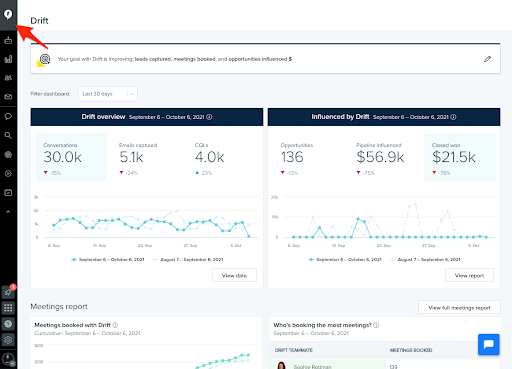This screenshot has width=512, height=369.
Task: Open the bar chart Reports sidebar icon
Action: pos(8,59)
